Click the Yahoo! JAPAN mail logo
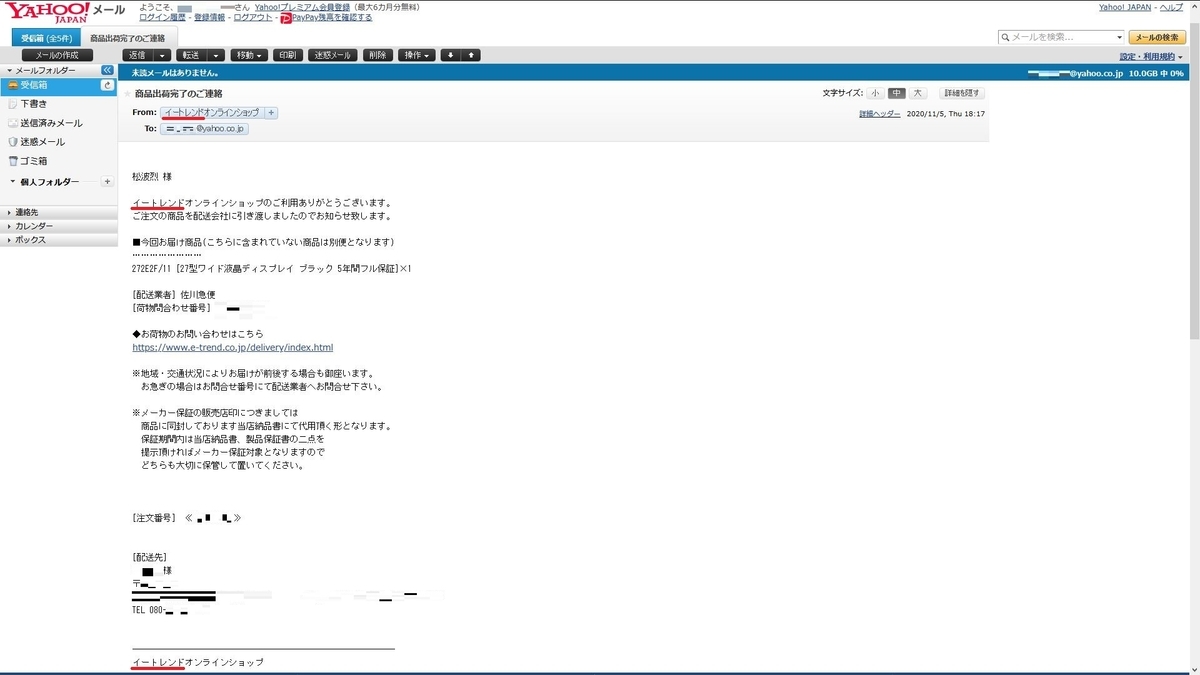Screen dimensions: 1200x675 click(x=65, y=12)
